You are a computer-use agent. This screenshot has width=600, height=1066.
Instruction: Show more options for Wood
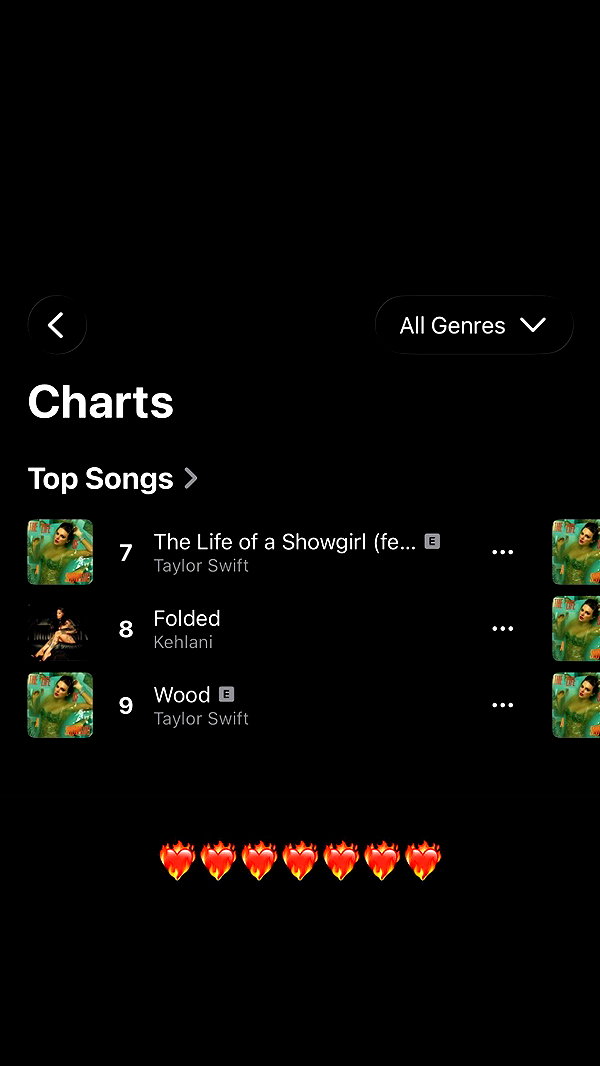[x=502, y=705]
